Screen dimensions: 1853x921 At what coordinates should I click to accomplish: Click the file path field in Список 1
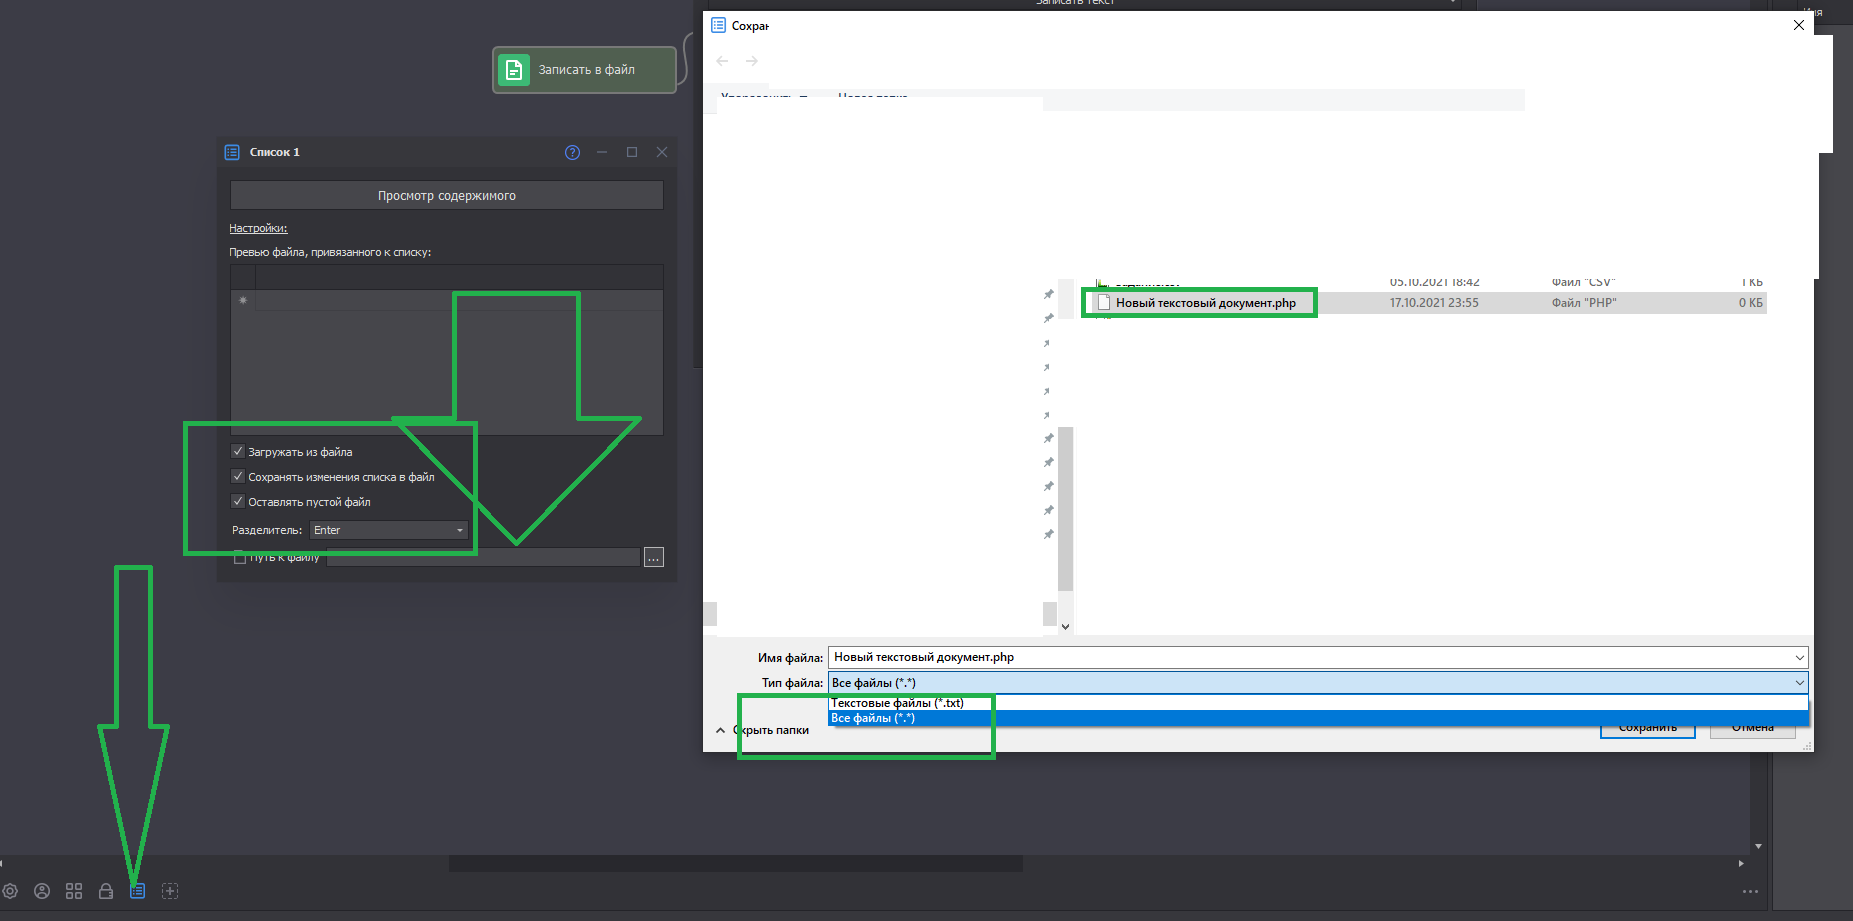(483, 557)
